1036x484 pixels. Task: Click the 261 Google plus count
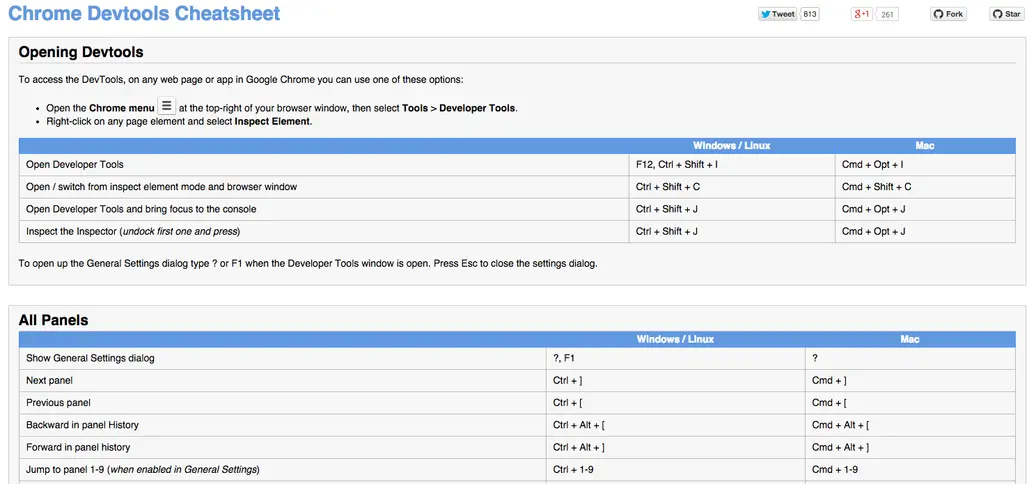(x=887, y=14)
